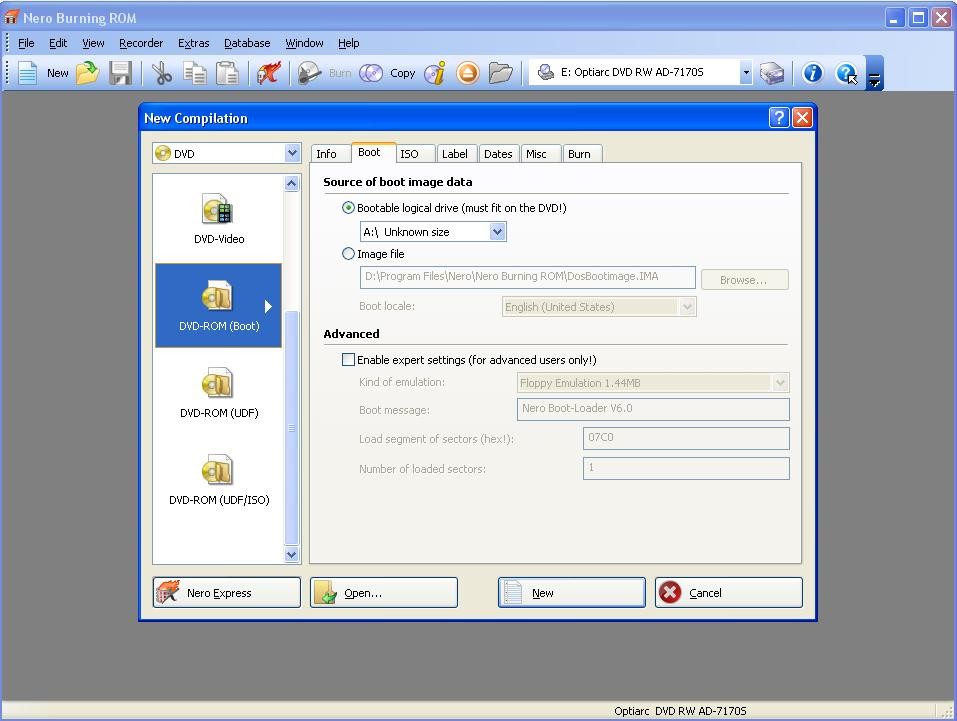957x721 pixels.
Task: Click the toolbar New text label
Action: [58, 73]
